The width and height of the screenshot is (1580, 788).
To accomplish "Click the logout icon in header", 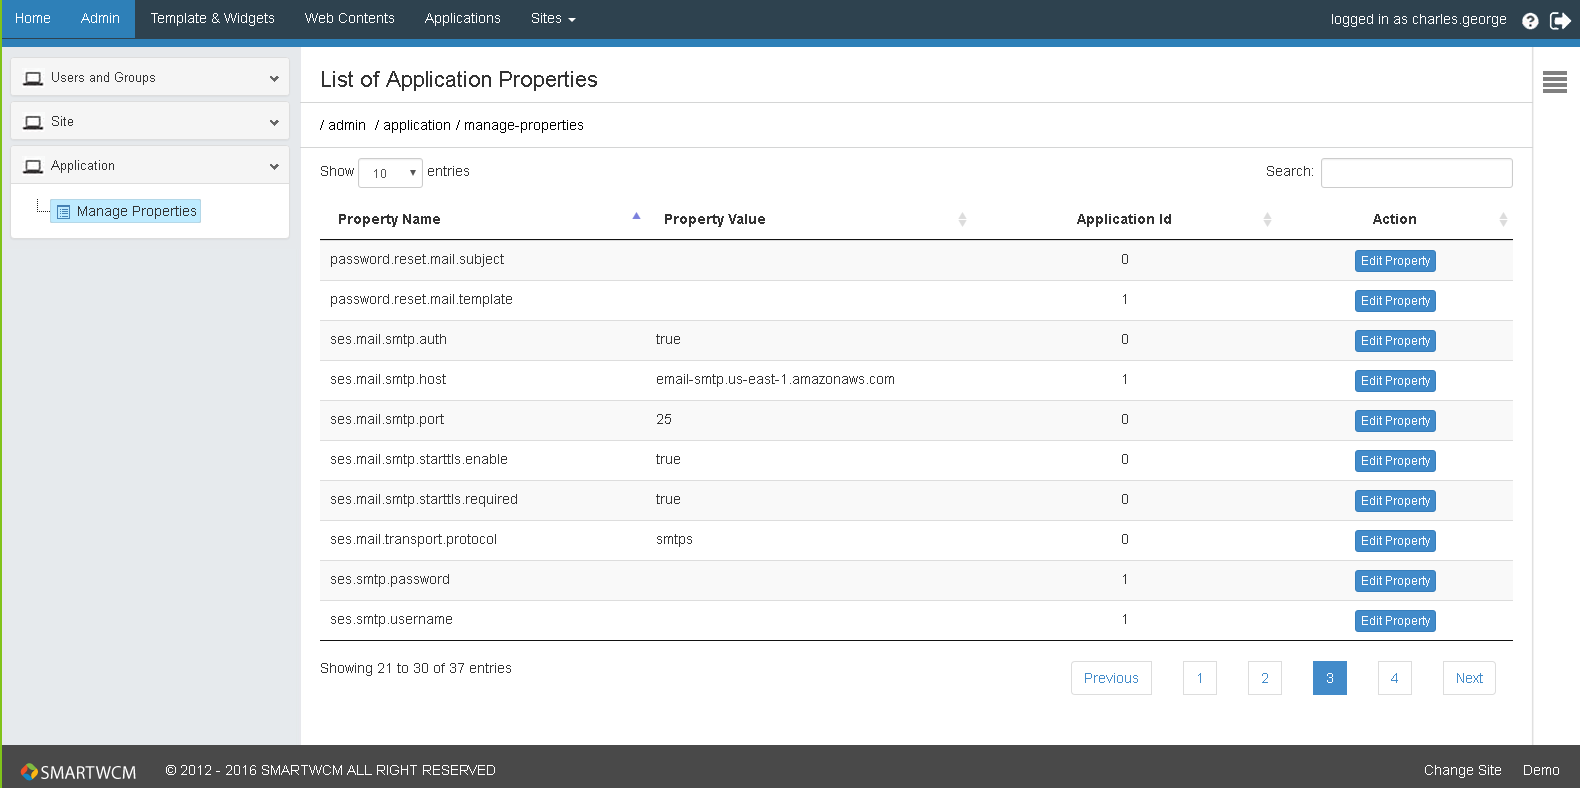I will click(x=1560, y=21).
